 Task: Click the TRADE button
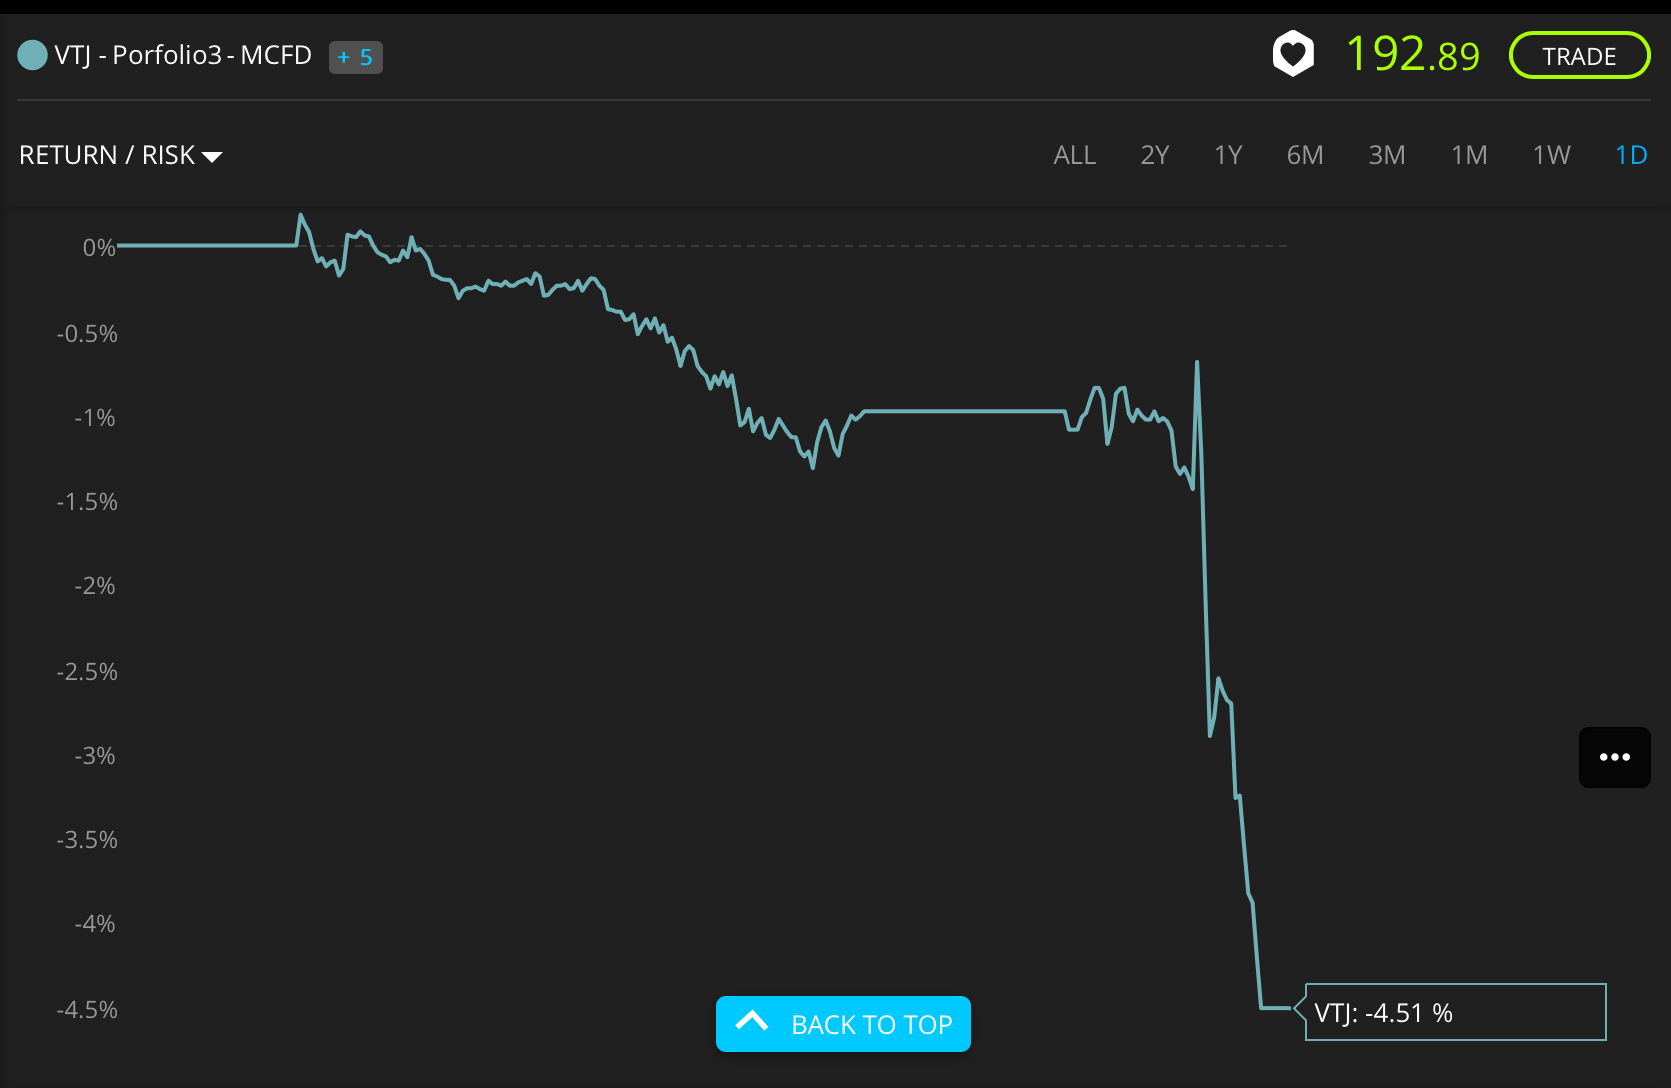coord(1579,55)
